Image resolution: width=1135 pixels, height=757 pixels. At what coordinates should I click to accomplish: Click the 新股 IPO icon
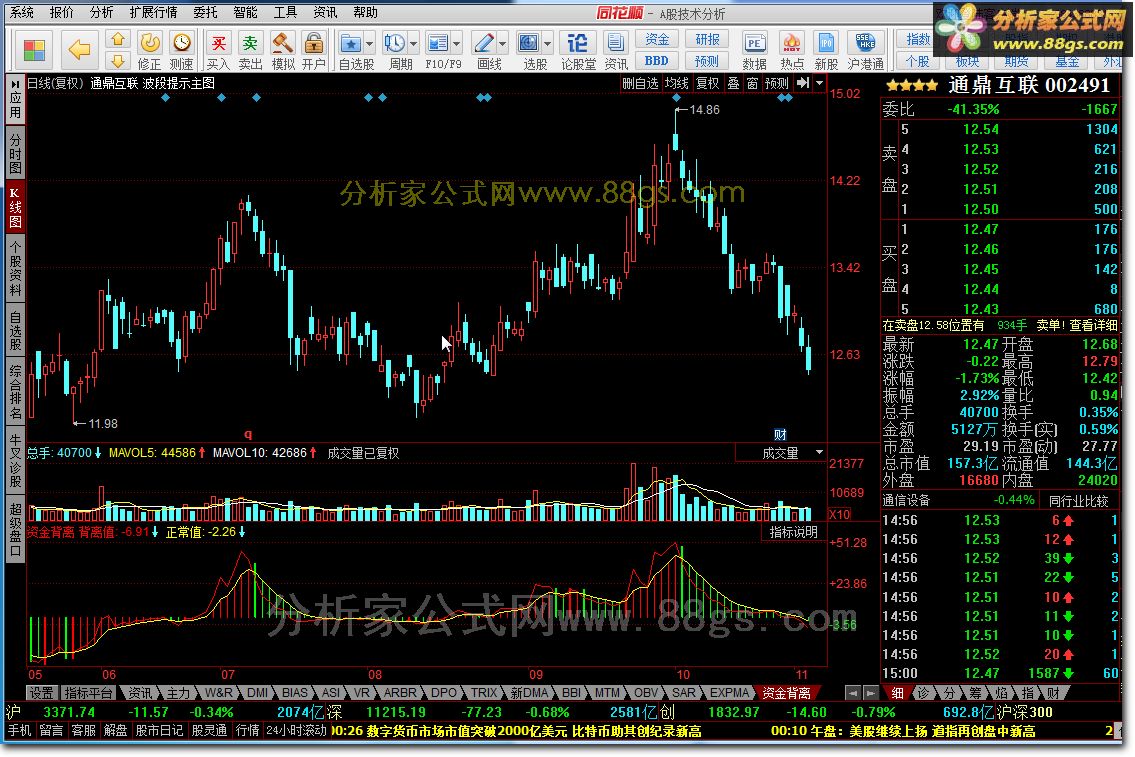[x=826, y=43]
